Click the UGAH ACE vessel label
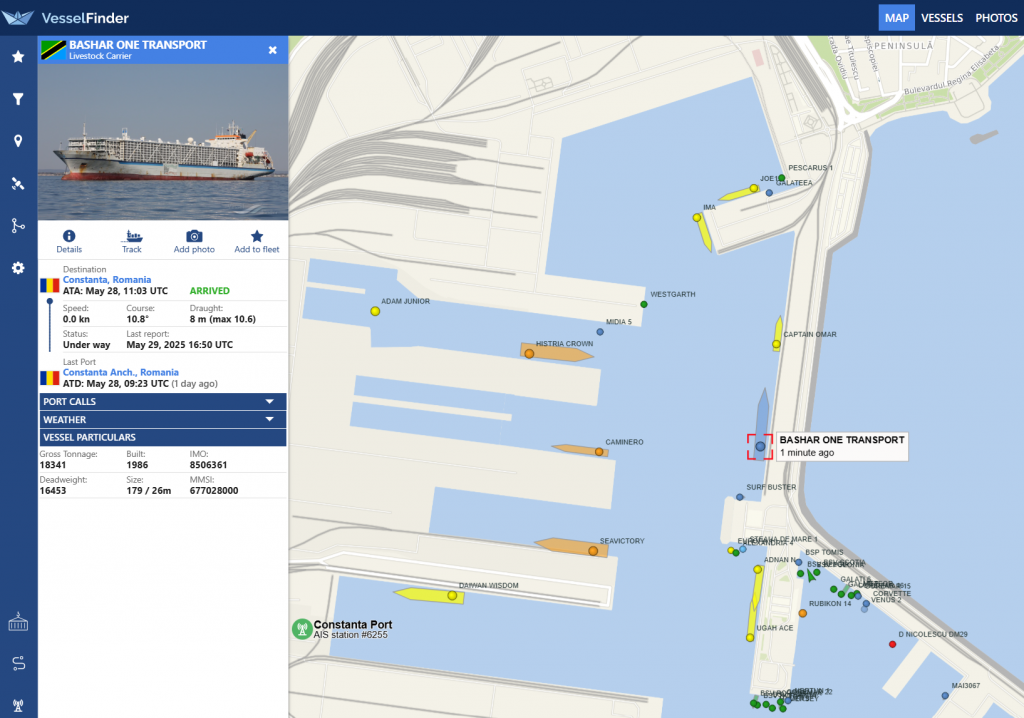 [775, 628]
